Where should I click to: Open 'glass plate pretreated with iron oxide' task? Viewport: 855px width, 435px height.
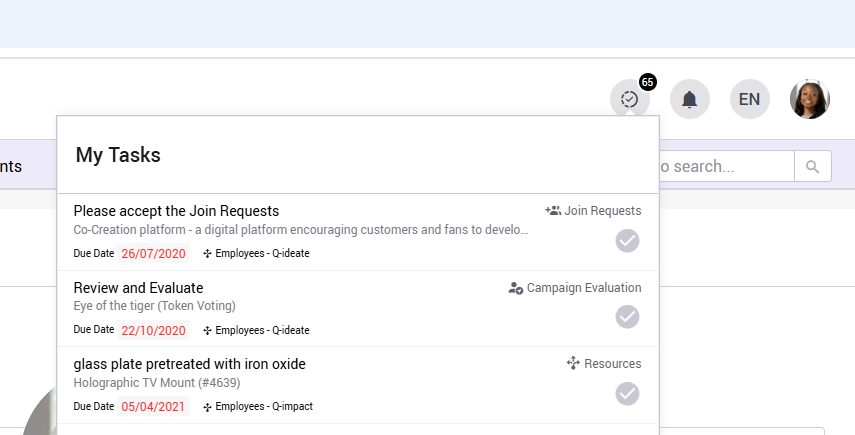(x=190, y=364)
